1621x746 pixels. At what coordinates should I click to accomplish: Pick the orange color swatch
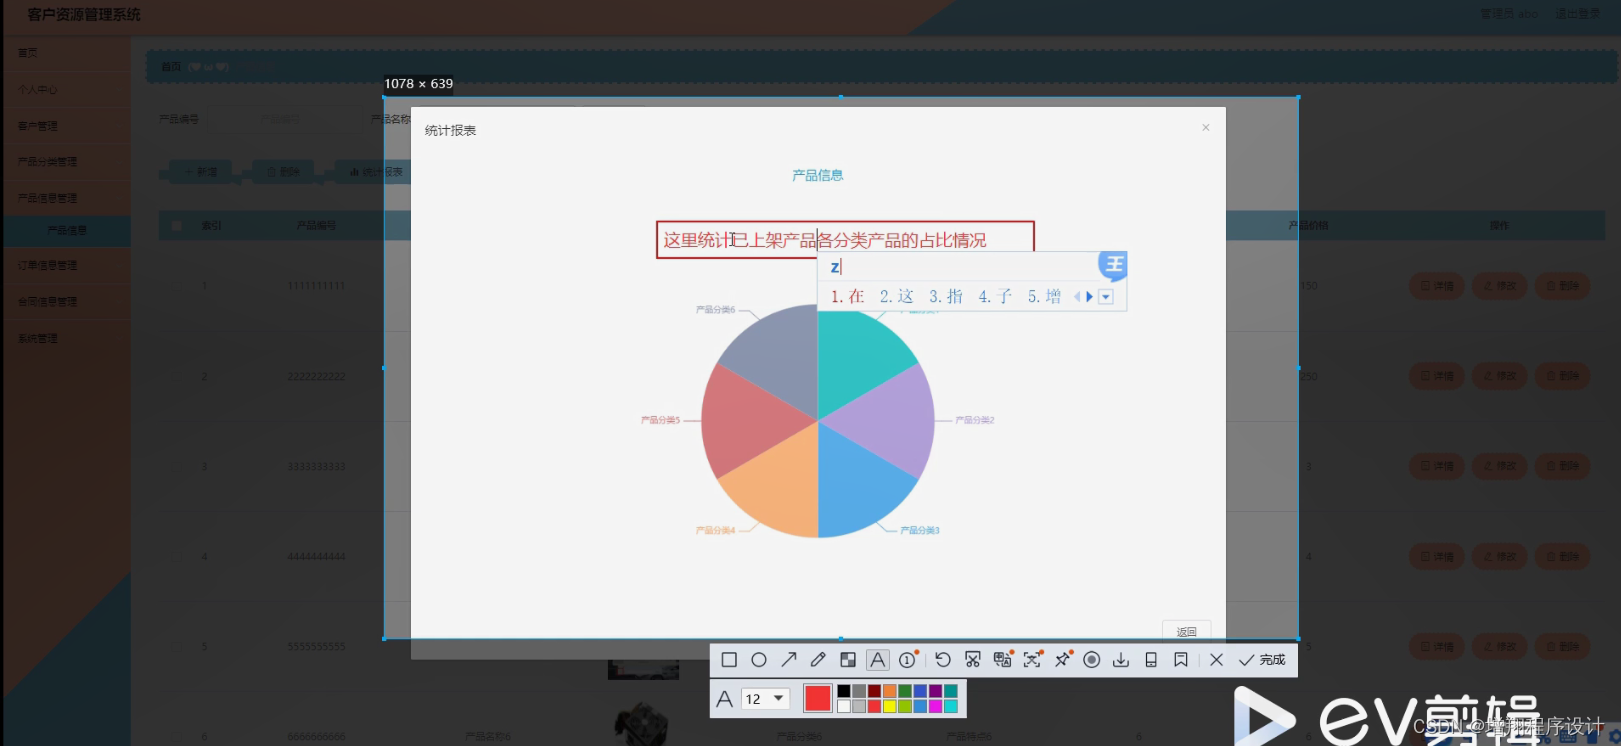(889, 691)
